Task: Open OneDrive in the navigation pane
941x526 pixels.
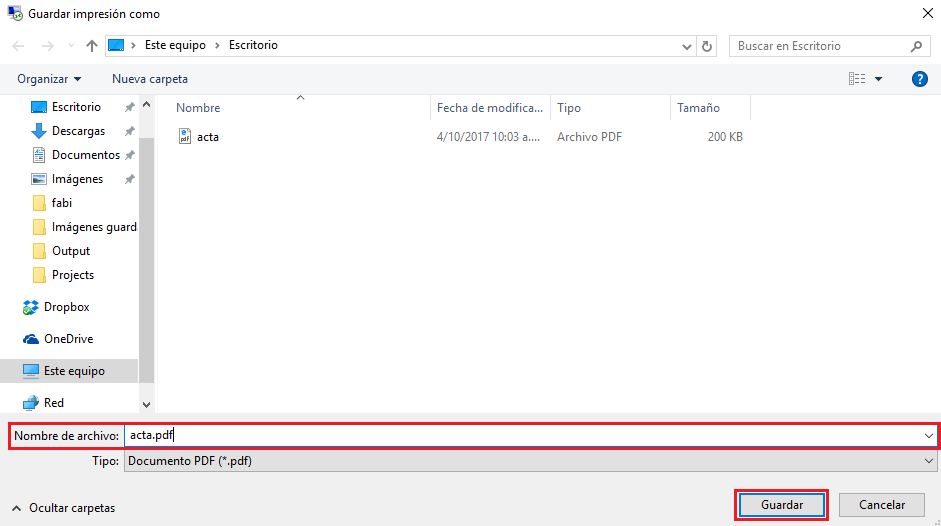Action: [68, 339]
